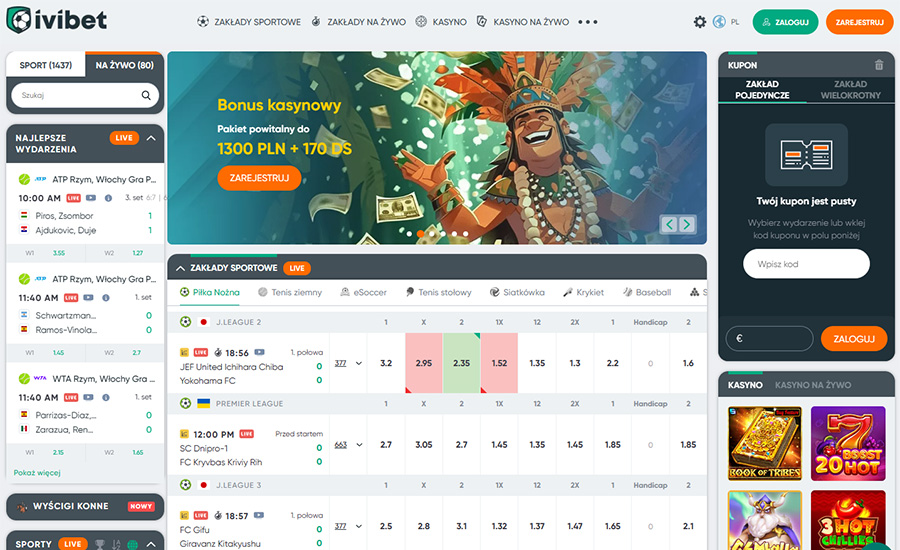
Task: Show previous banner slide with left arrow
Action: coord(669,224)
